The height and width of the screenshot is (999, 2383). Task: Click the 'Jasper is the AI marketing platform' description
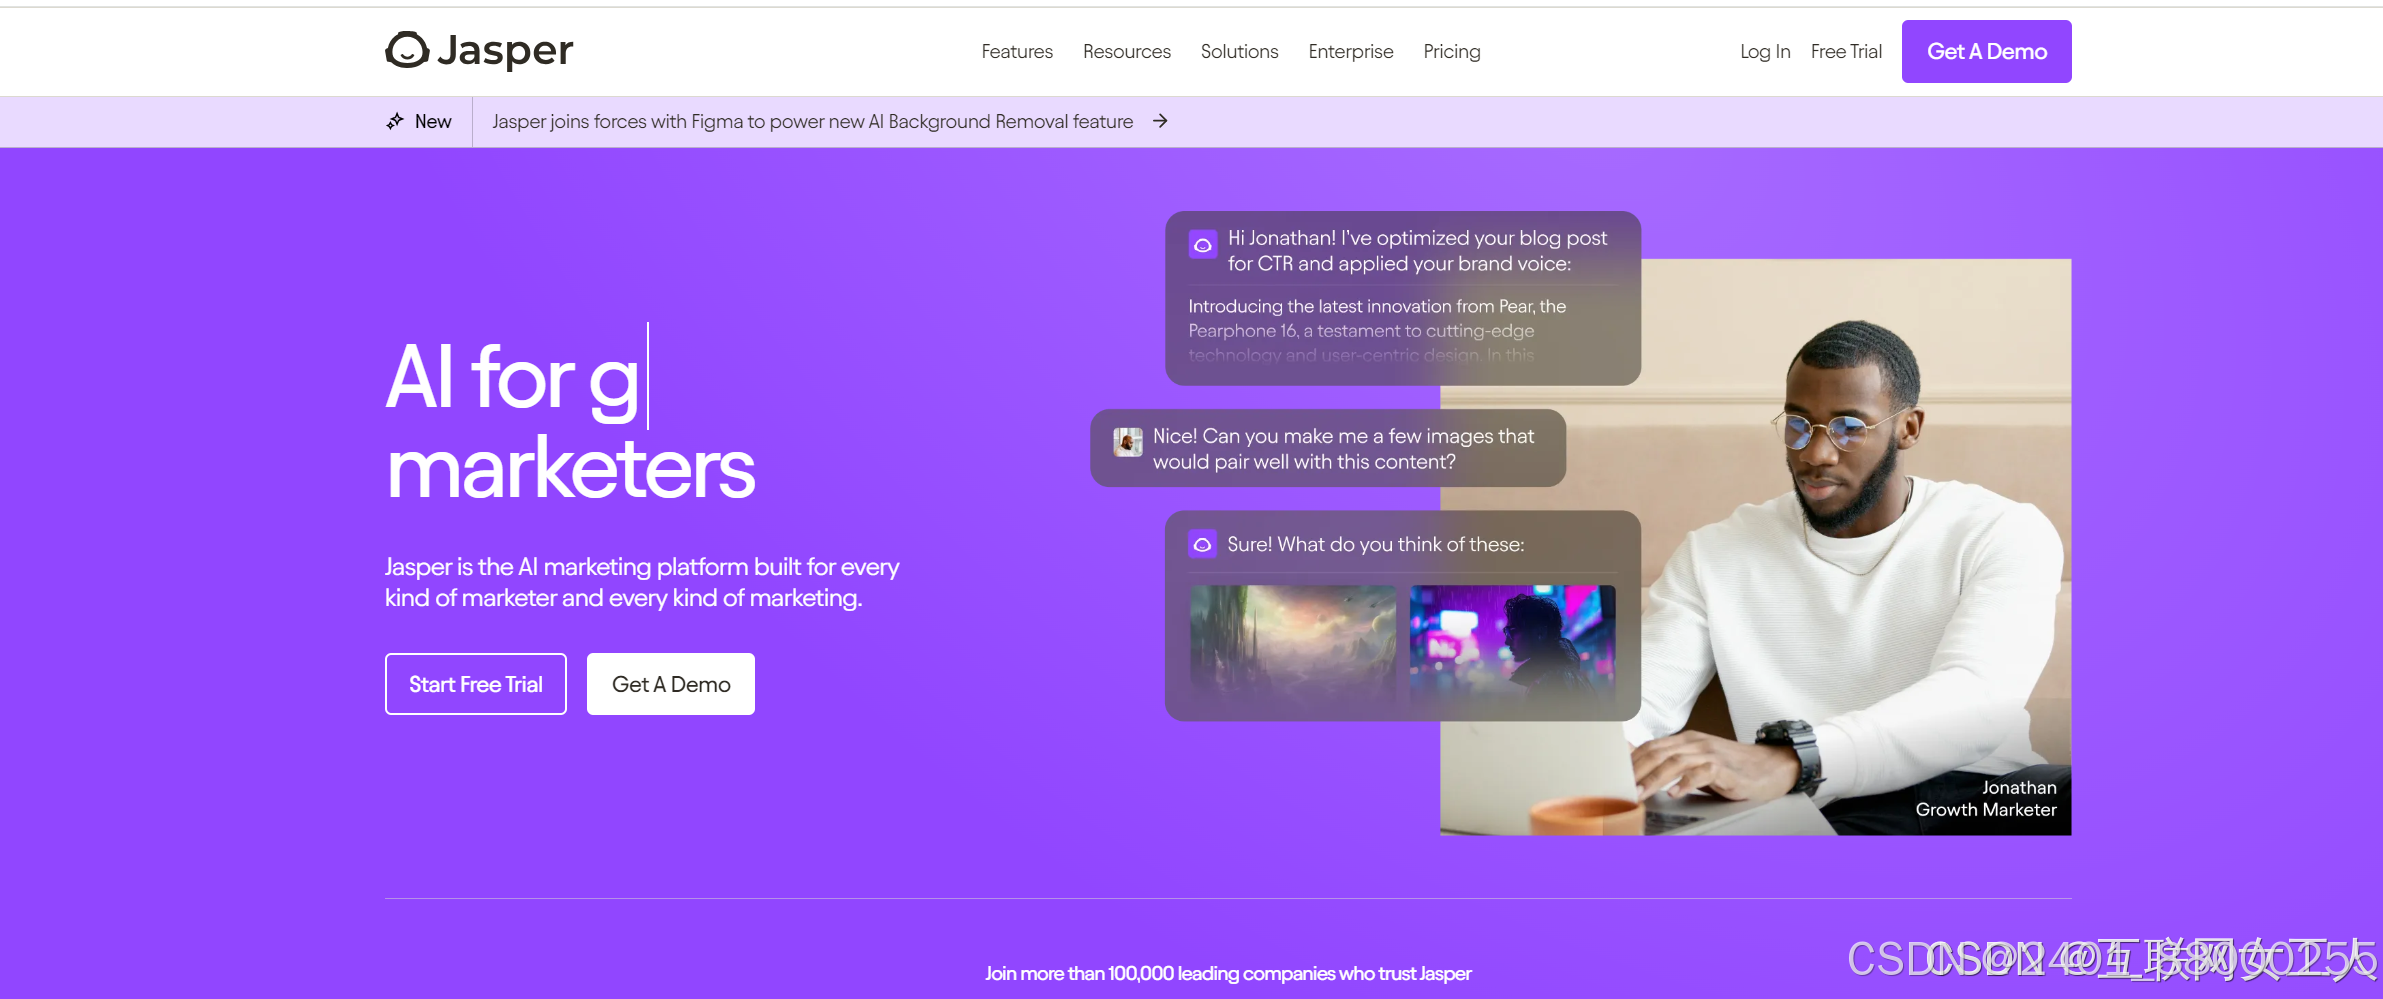(642, 582)
